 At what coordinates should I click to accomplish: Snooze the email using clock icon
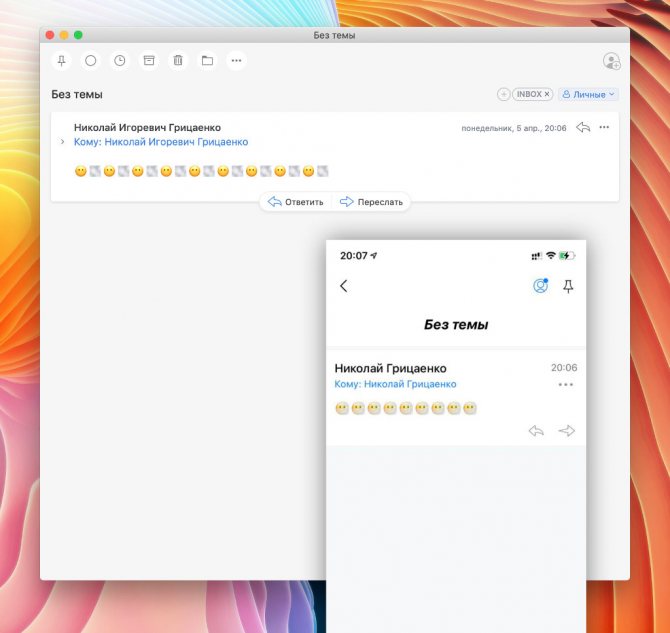(120, 61)
